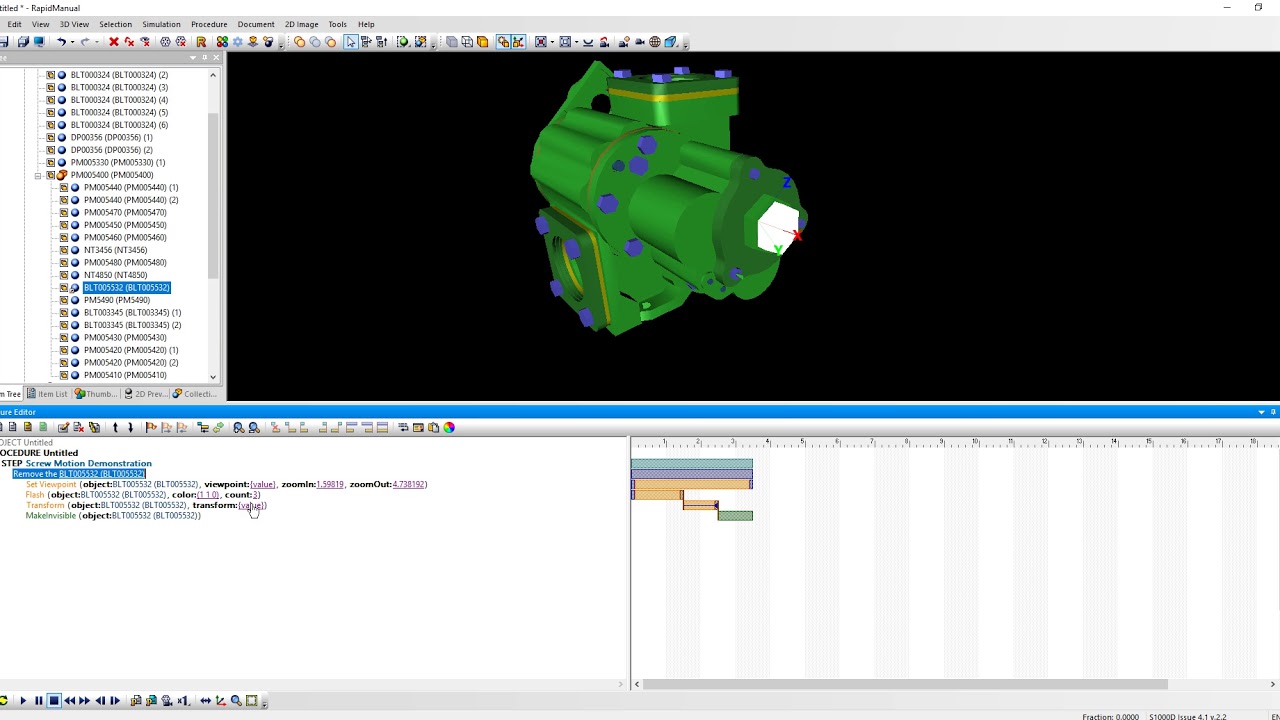Click the move-up arrow in the Procedure Editor toolbar
This screenshot has height=720, width=1280.
click(x=115, y=427)
